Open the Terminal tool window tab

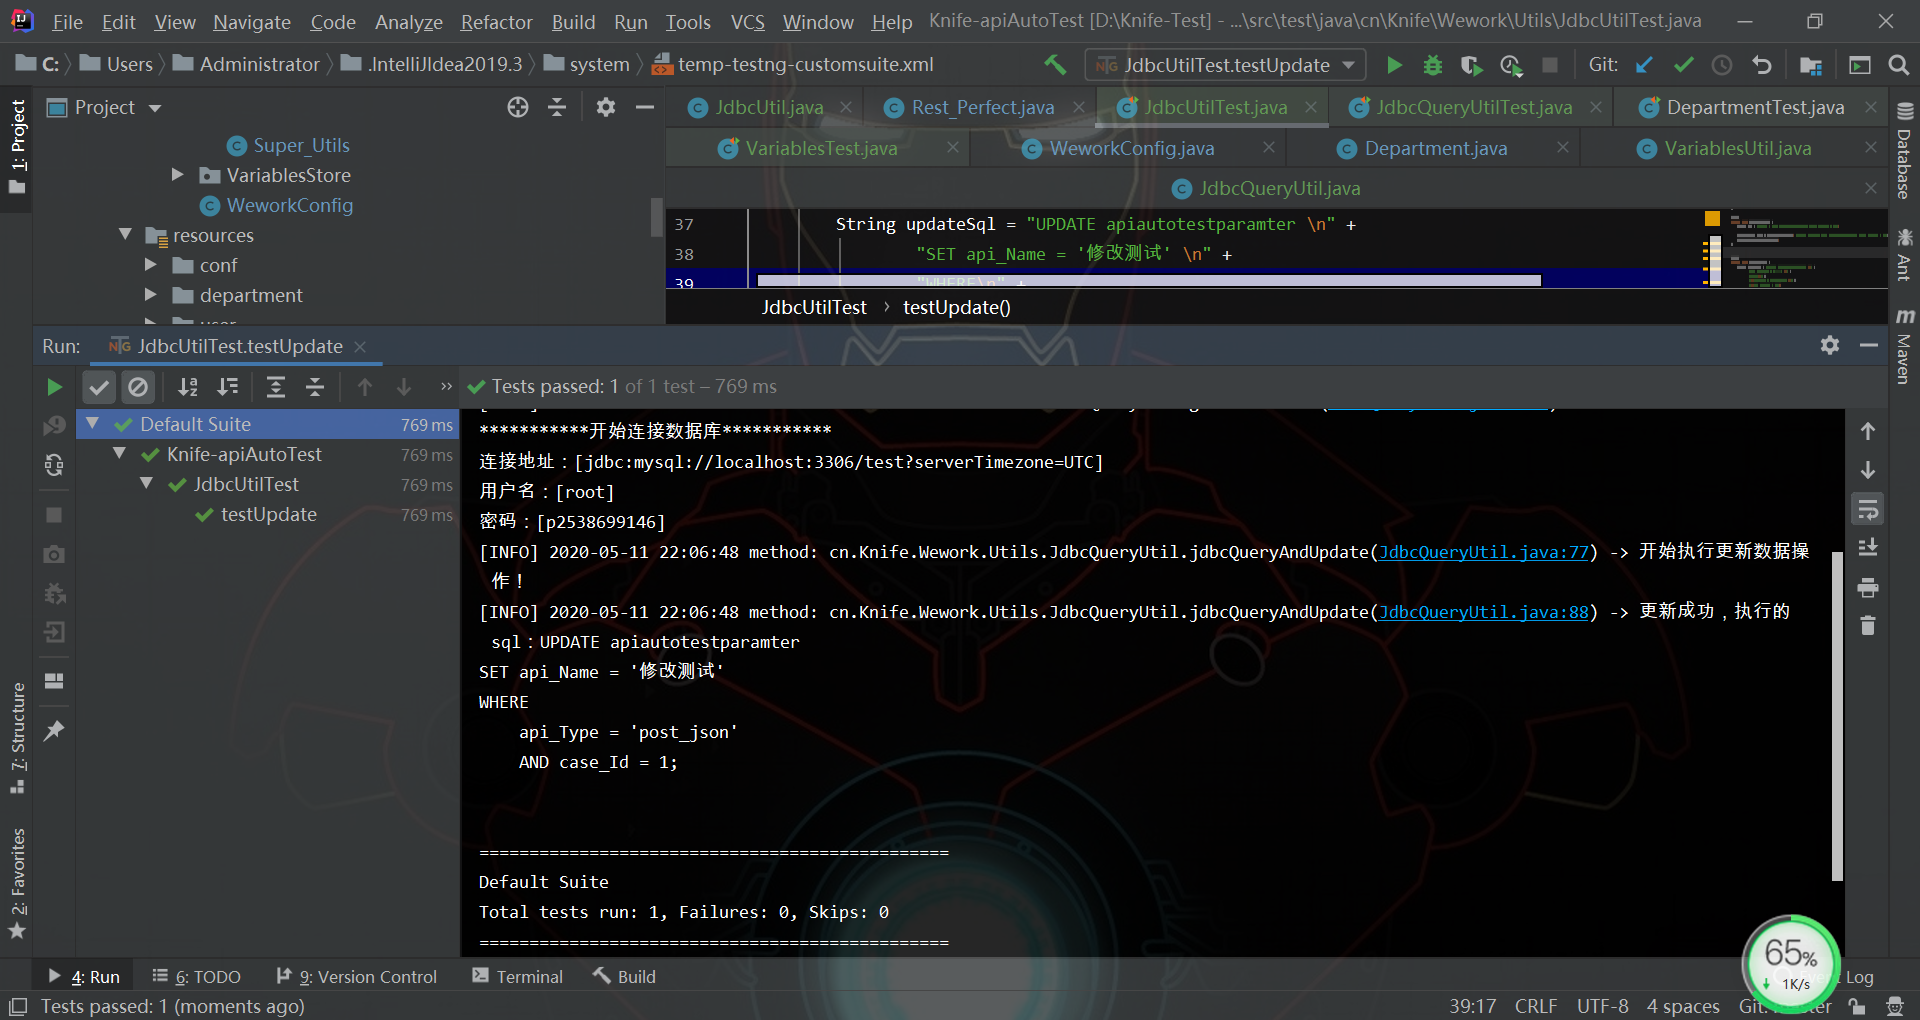click(518, 976)
